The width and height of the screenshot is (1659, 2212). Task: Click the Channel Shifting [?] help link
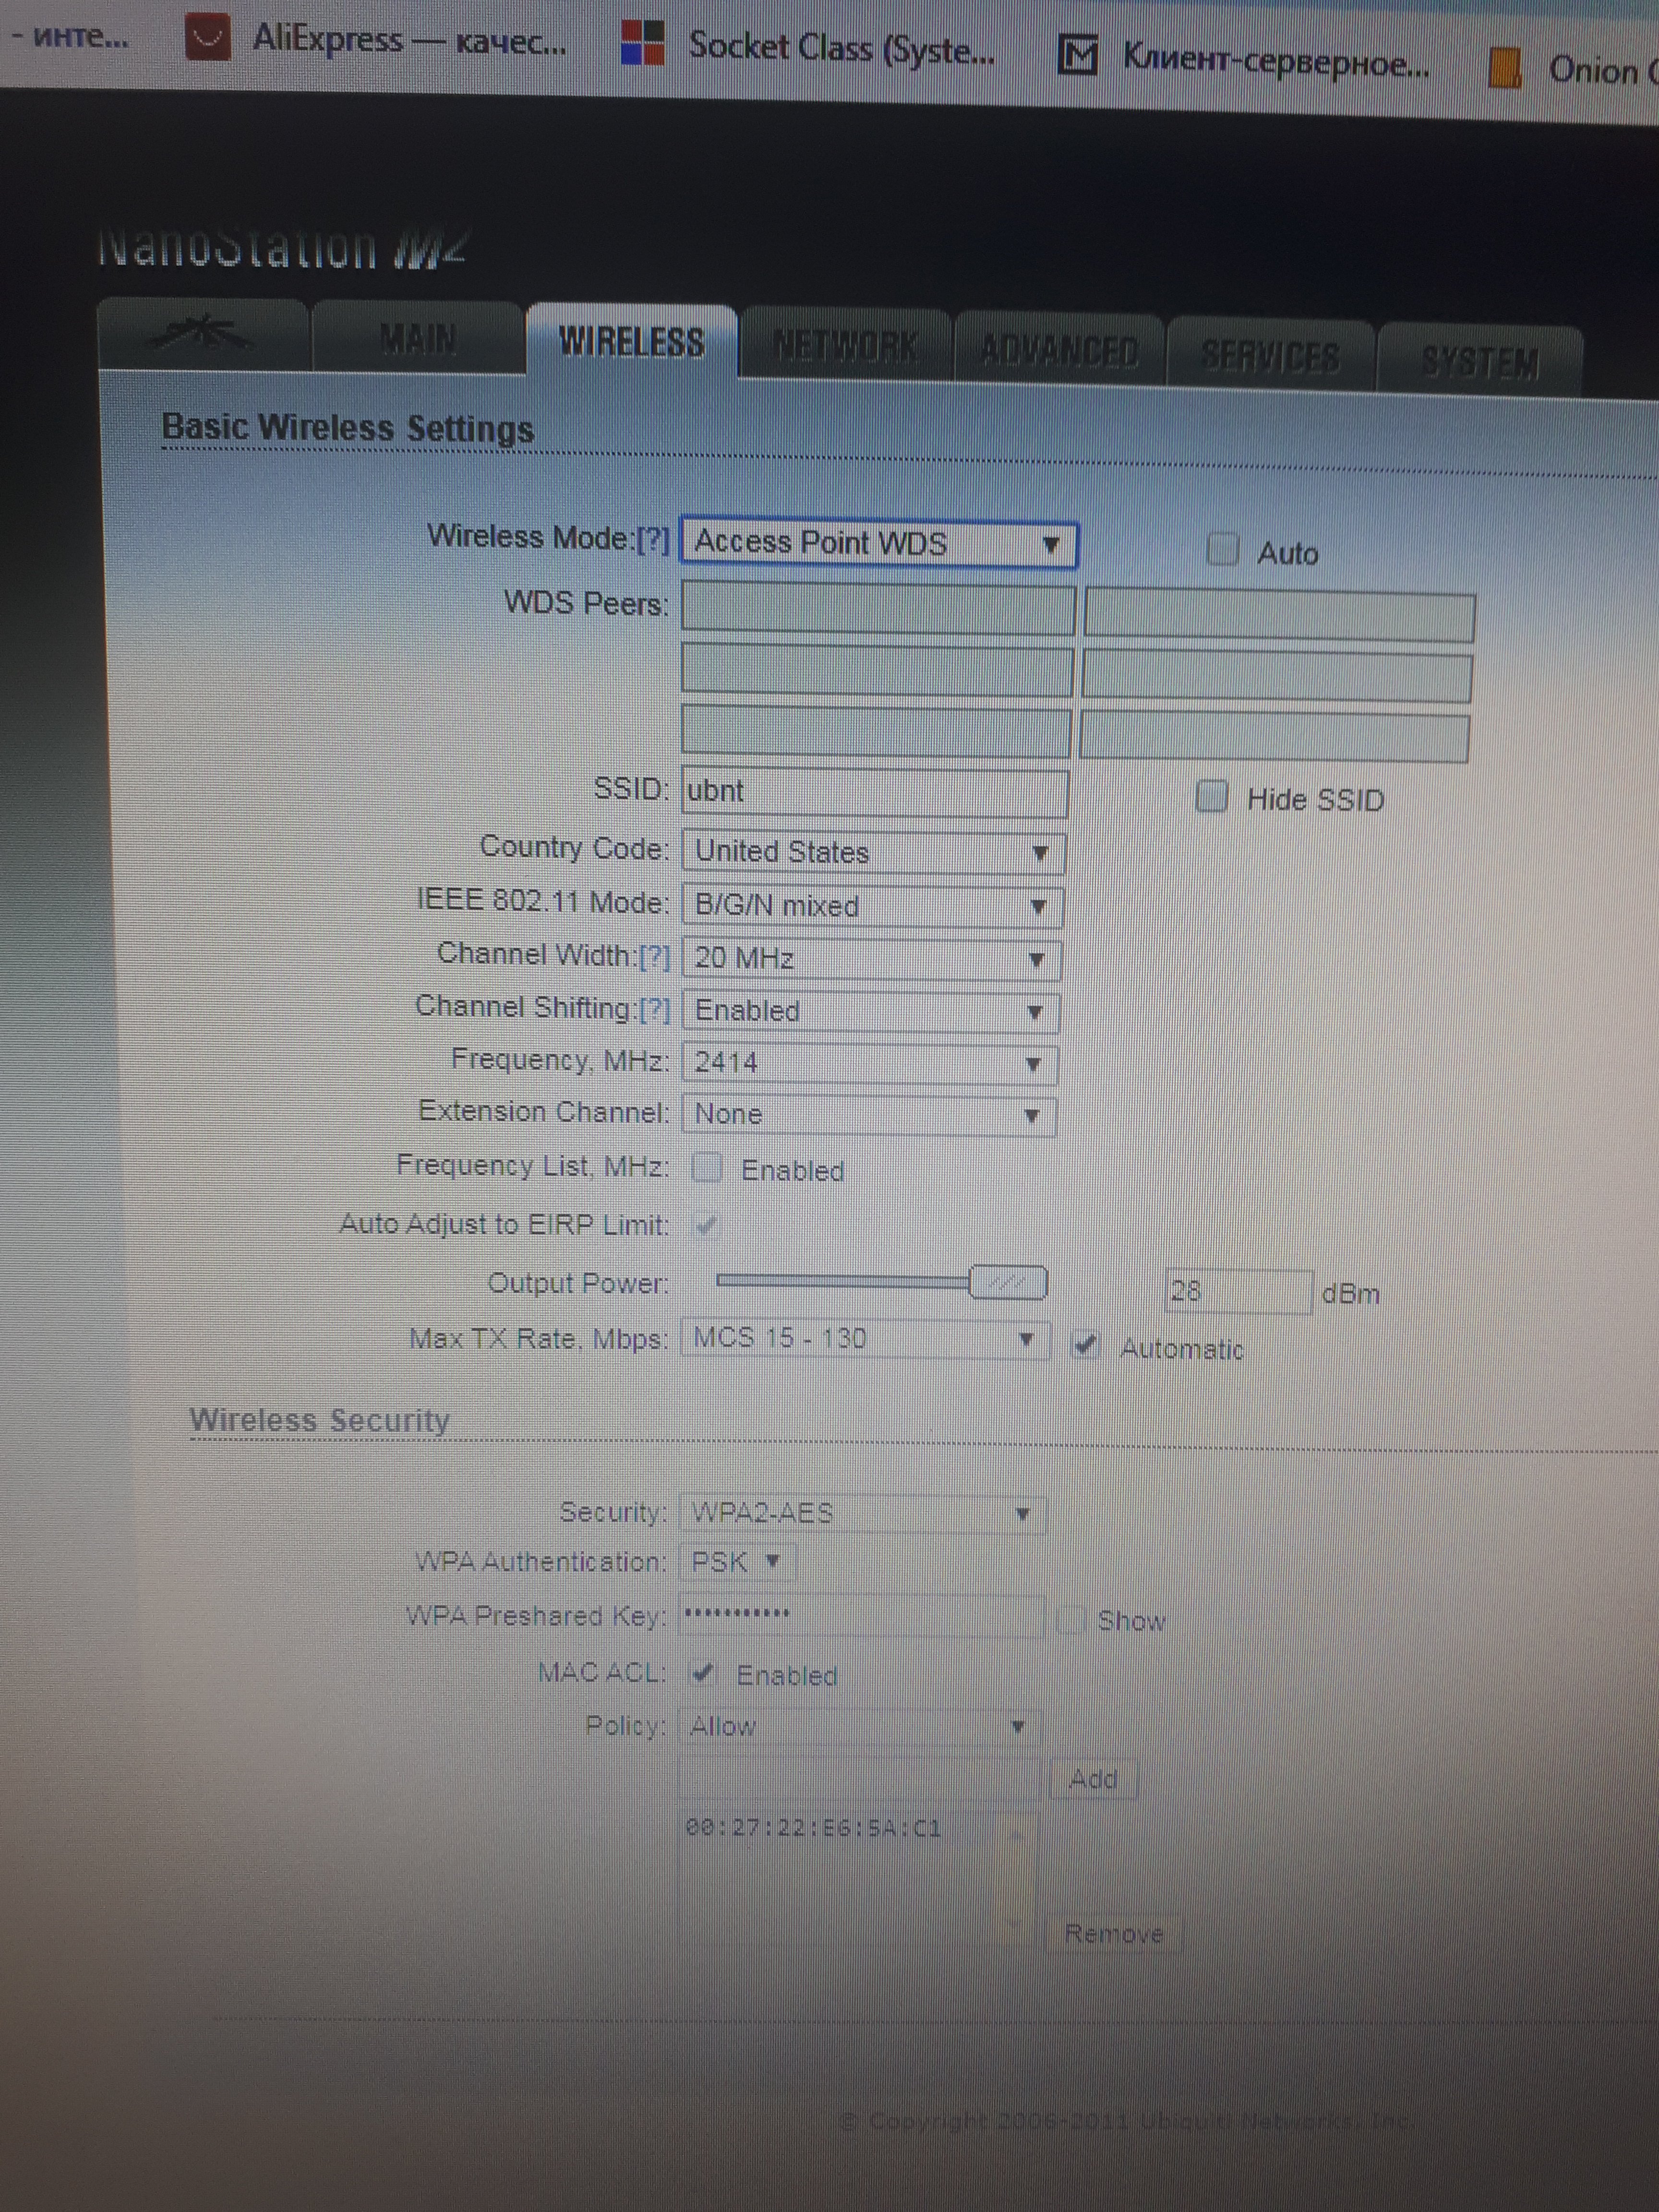coord(654,1009)
